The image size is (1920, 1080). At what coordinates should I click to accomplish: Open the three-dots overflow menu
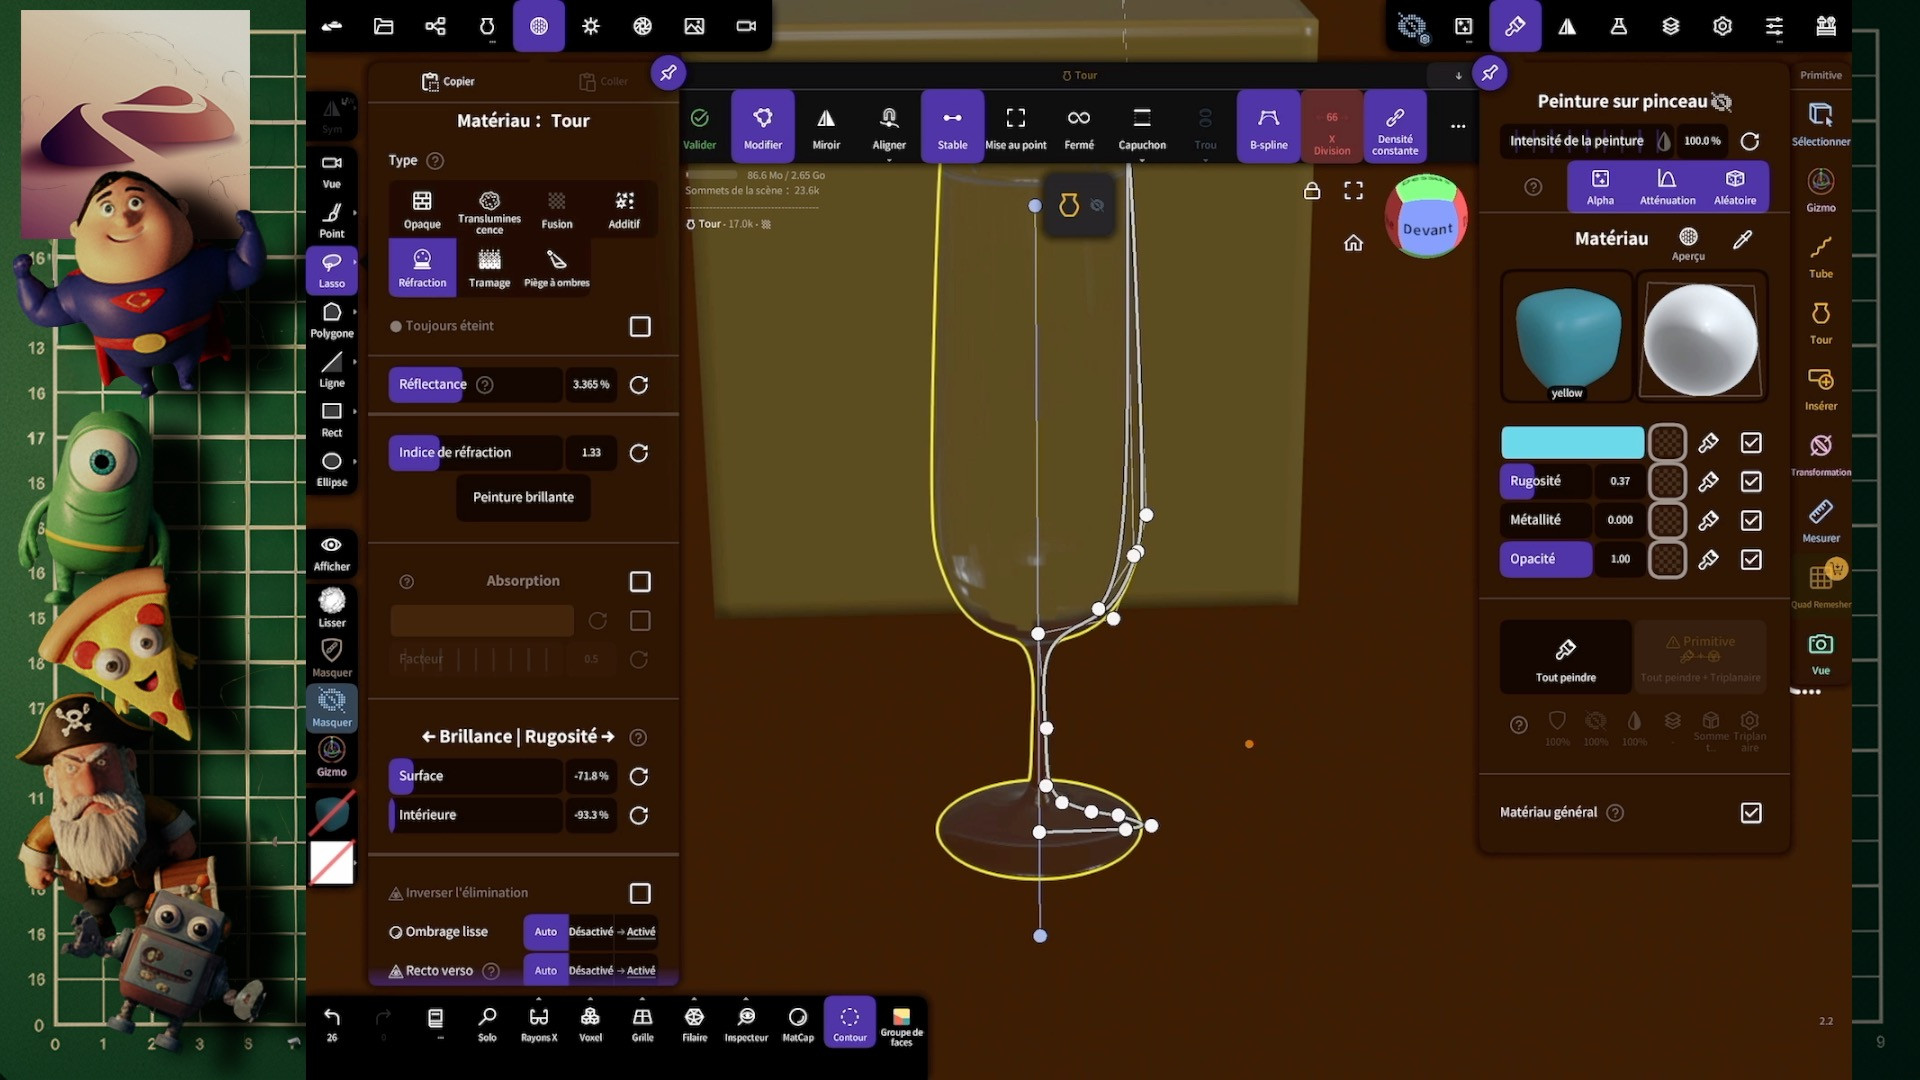[x=1457, y=126]
